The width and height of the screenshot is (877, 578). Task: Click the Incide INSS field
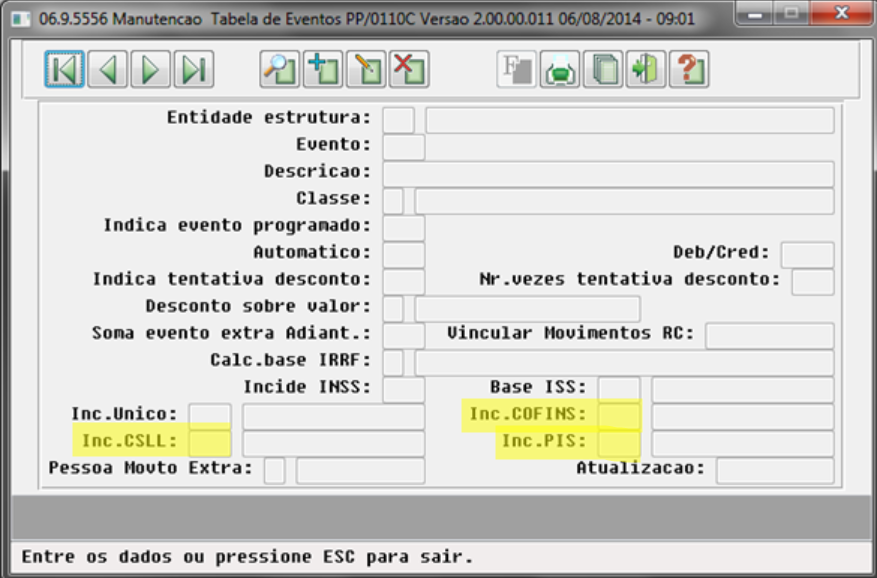(x=404, y=389)
